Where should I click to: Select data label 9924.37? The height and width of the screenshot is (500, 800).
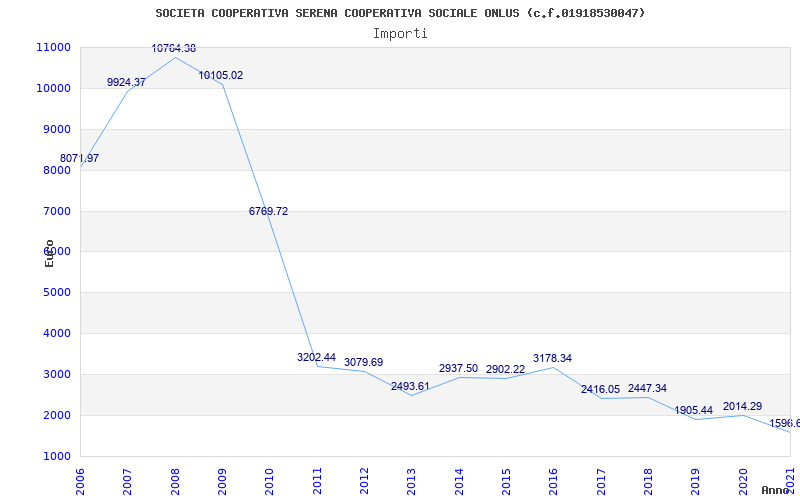127,82
